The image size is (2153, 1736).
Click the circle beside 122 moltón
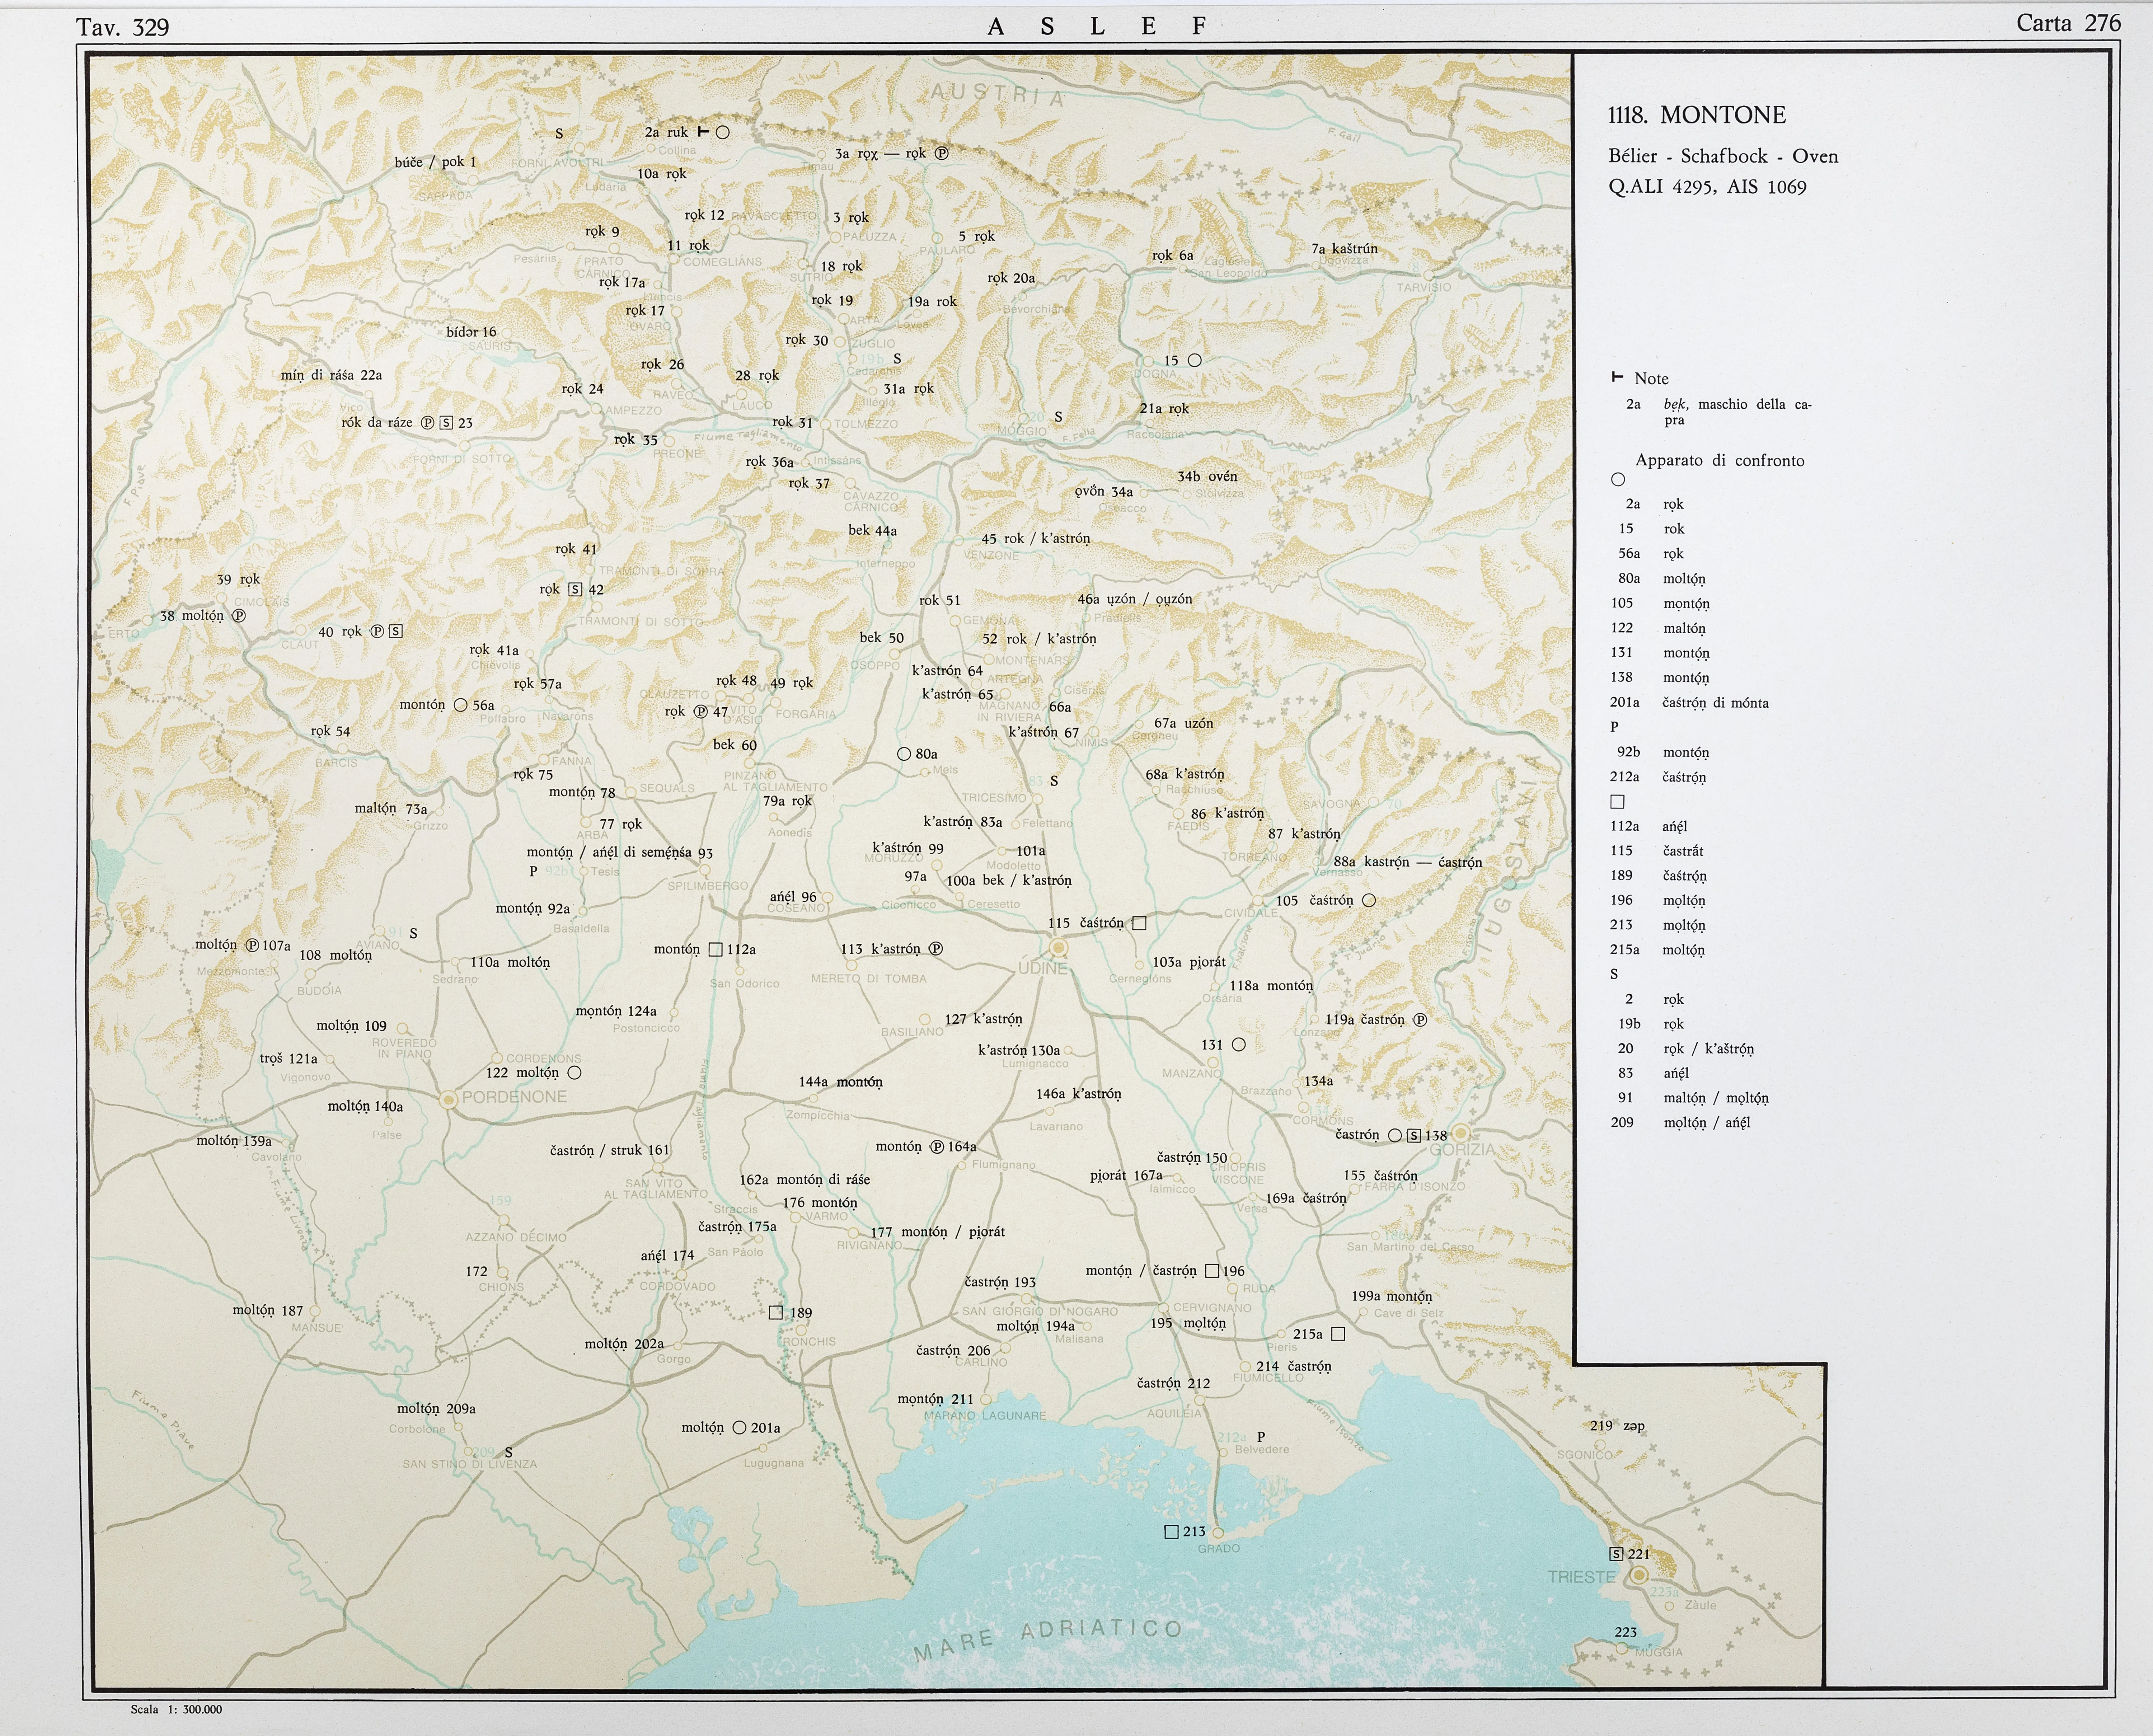coord(574,1072)
